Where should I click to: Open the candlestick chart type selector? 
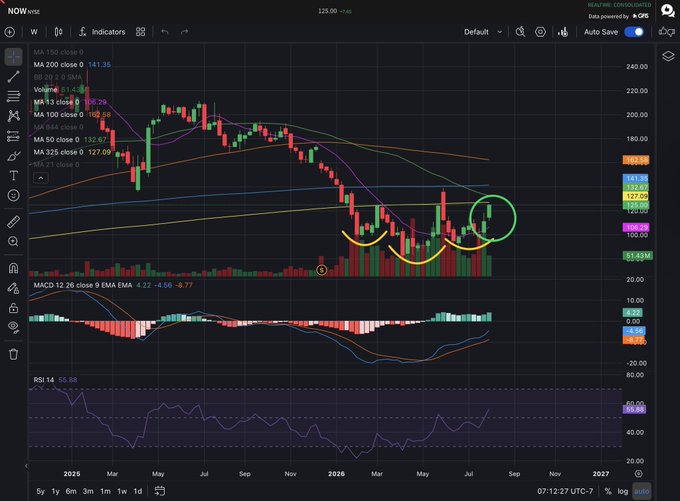[x=59, y=32]
